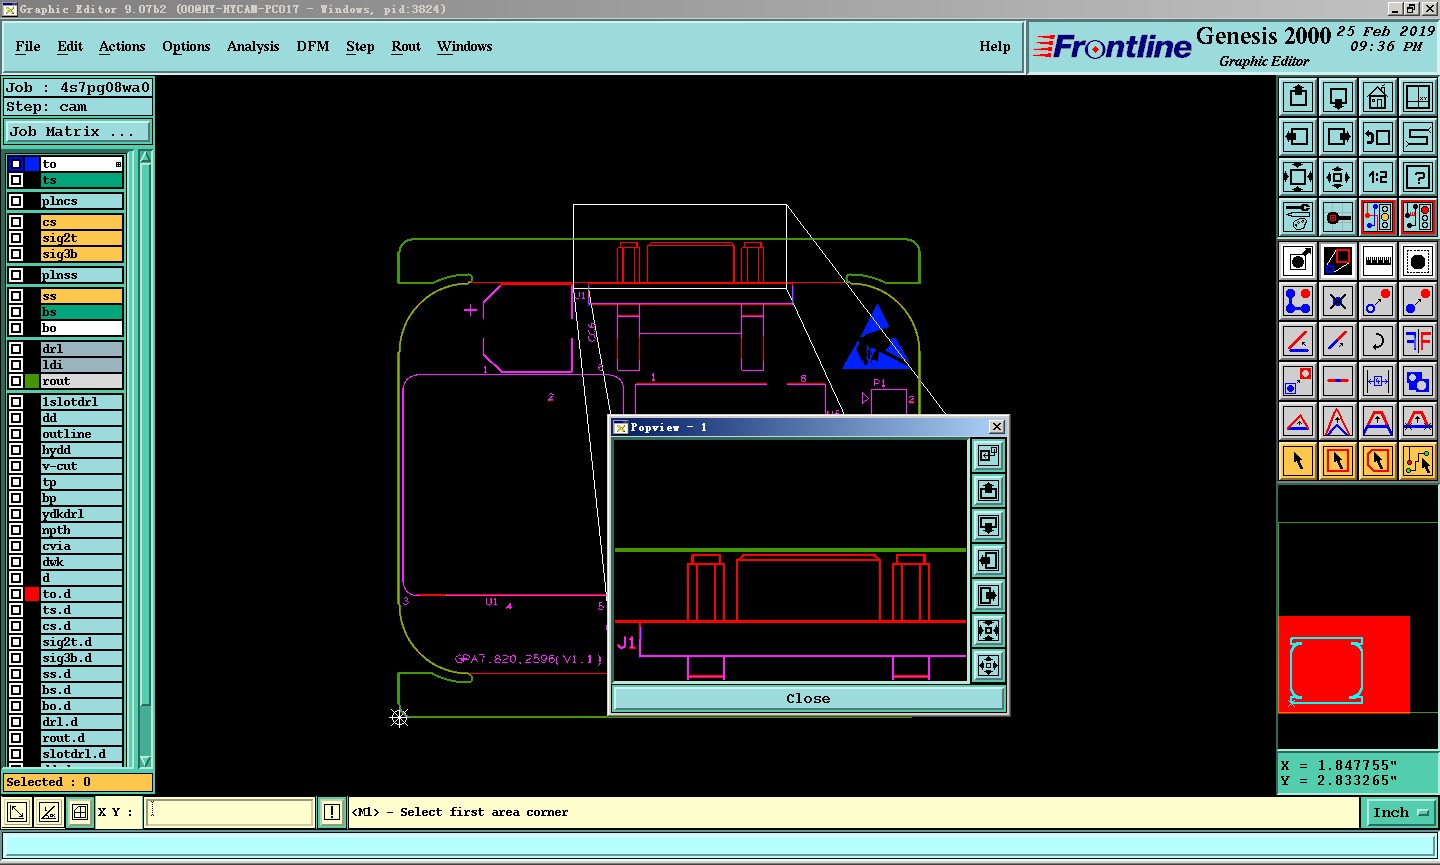Toggle the checkbox for layer v-cut
Screen dimensions: 1440x865
[16, 466]
